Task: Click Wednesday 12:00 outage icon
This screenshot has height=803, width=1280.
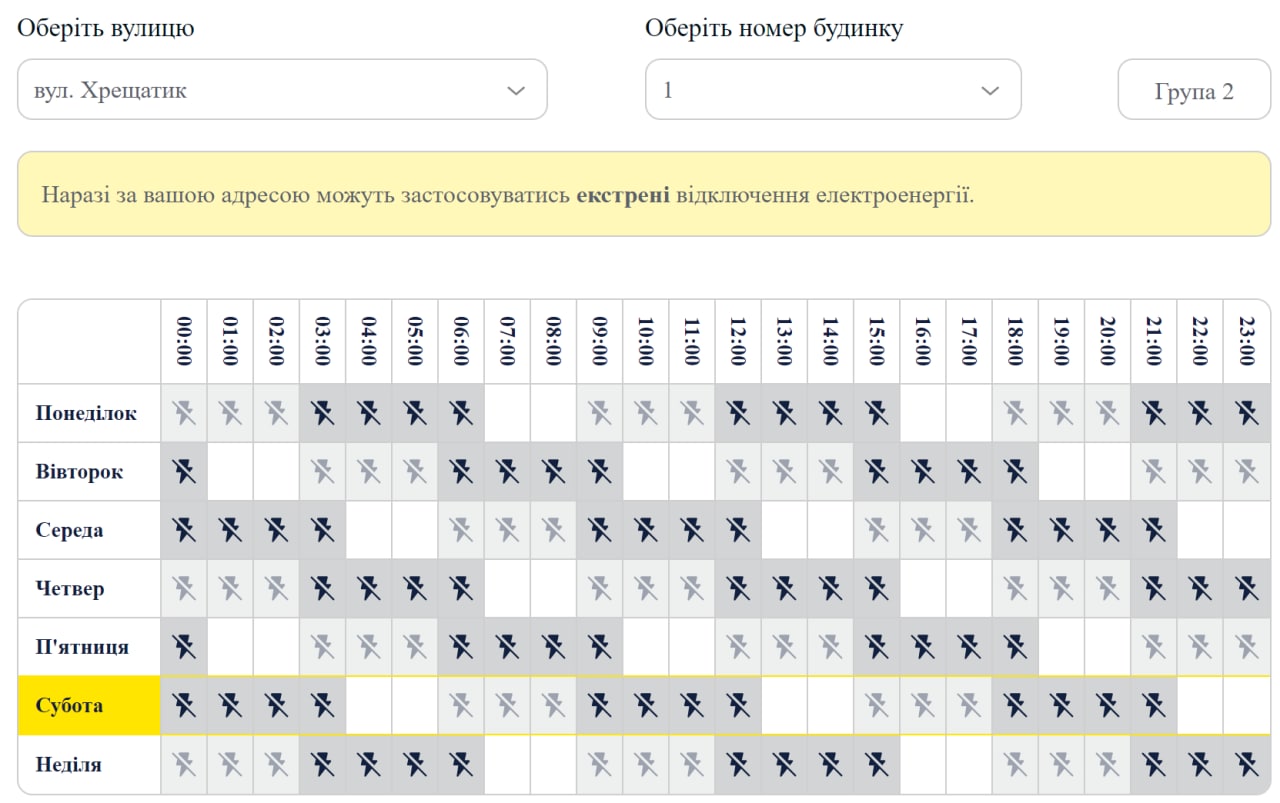Action: (738, 530)
